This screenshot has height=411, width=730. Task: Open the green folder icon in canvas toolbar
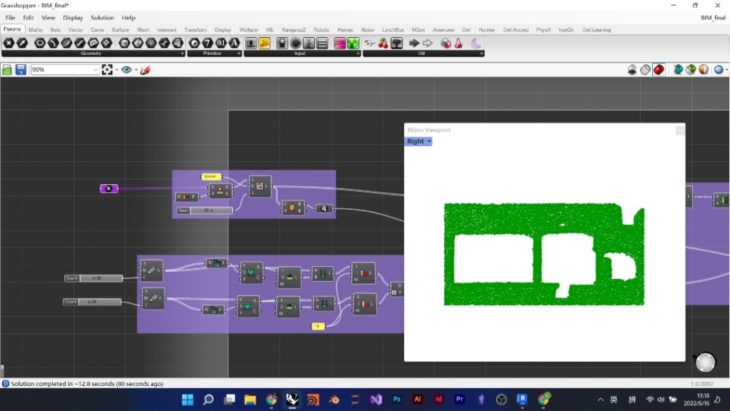pyautogui.click(x=8, y=70)
